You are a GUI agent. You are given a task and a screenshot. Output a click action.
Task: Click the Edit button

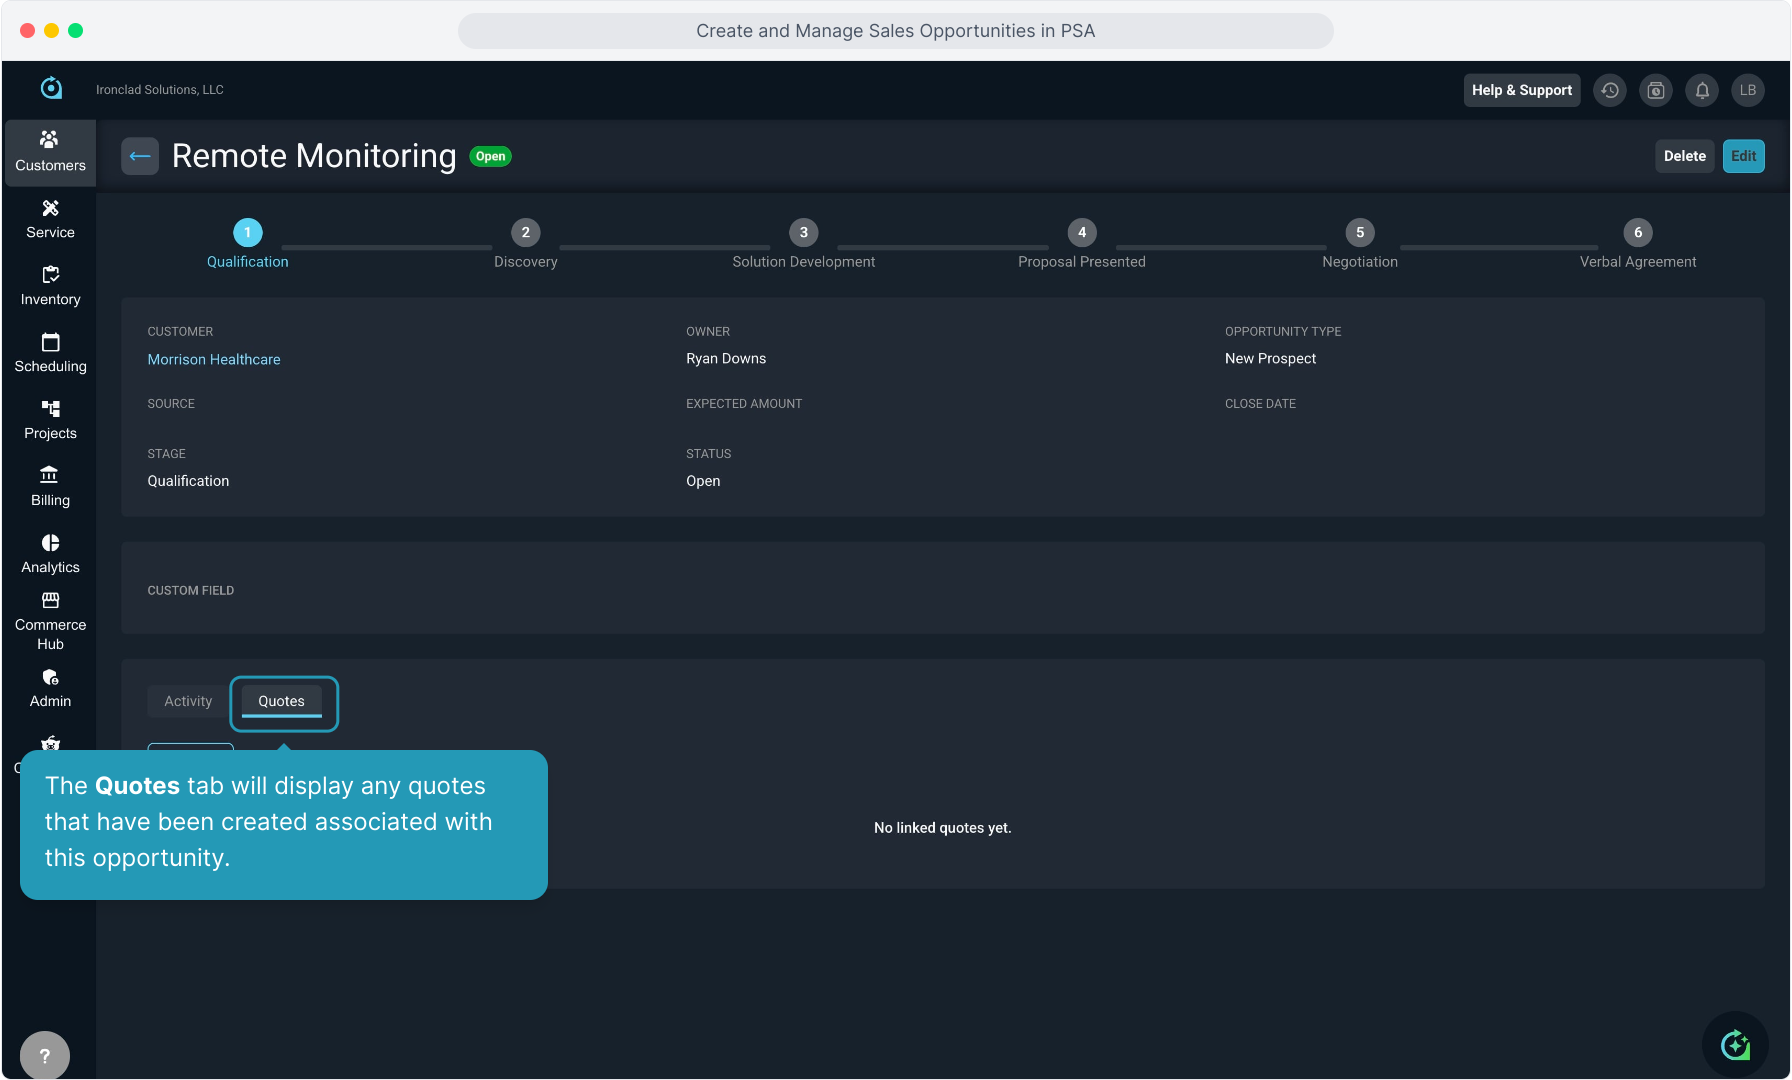(x=1743, y=156)
